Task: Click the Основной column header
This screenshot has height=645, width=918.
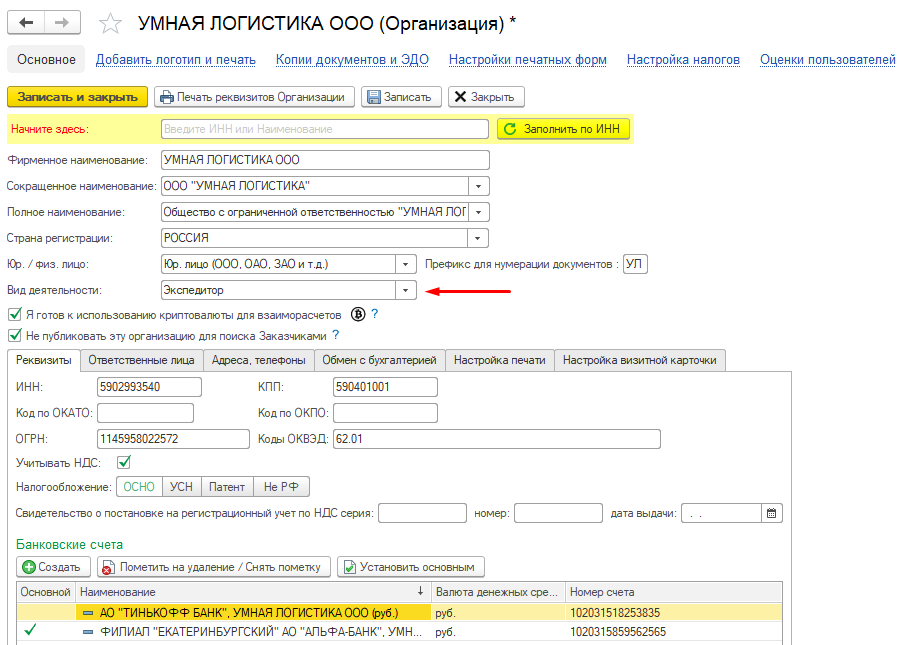Action: pos(46,592)
